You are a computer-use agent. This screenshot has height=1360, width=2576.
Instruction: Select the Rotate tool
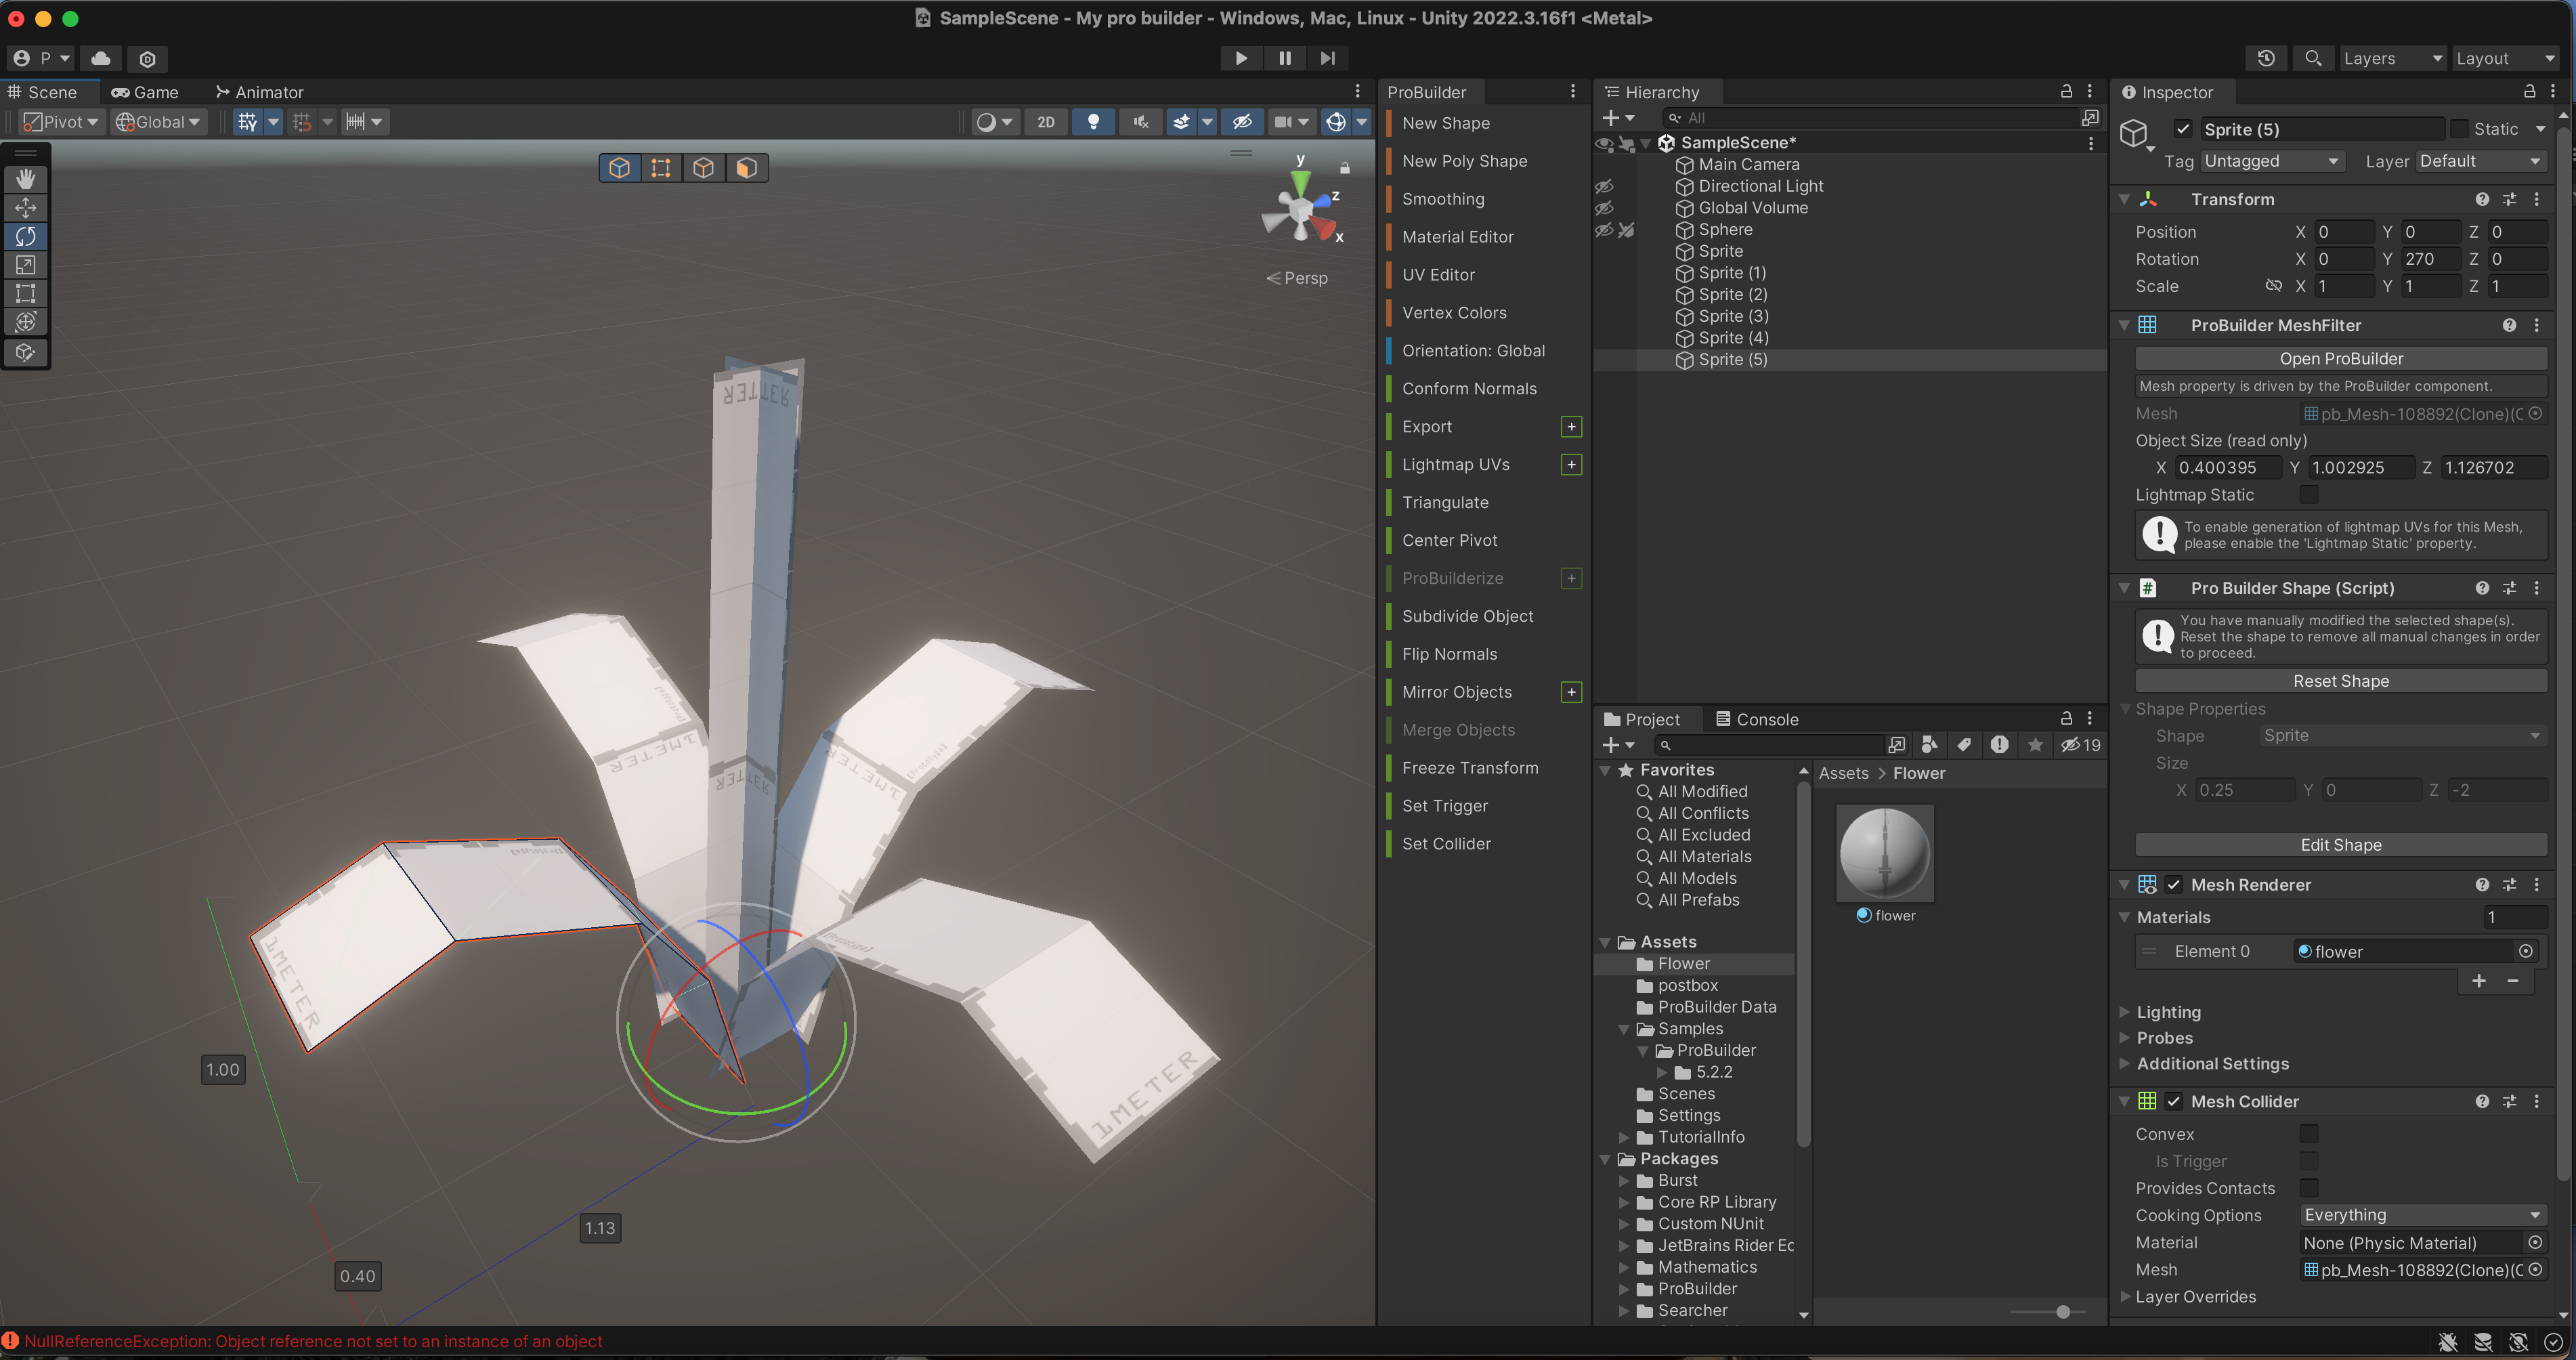point(26,236)
